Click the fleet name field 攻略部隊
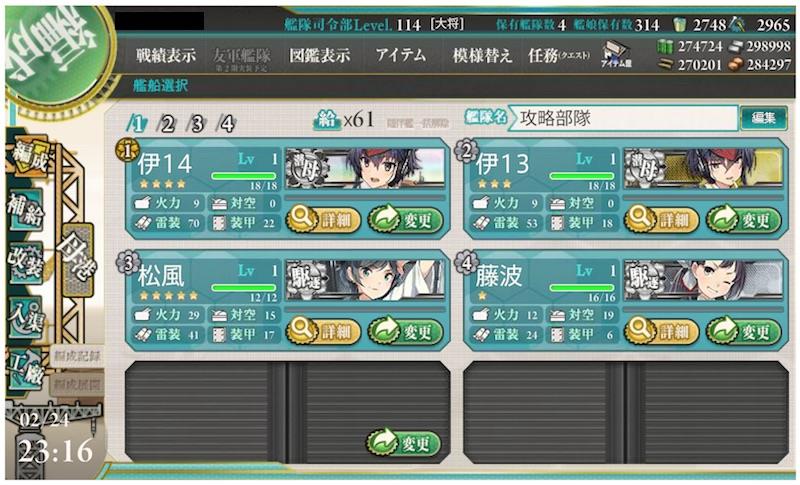The width and height of the screenshot is (800, 485). [x=622, y=118]
